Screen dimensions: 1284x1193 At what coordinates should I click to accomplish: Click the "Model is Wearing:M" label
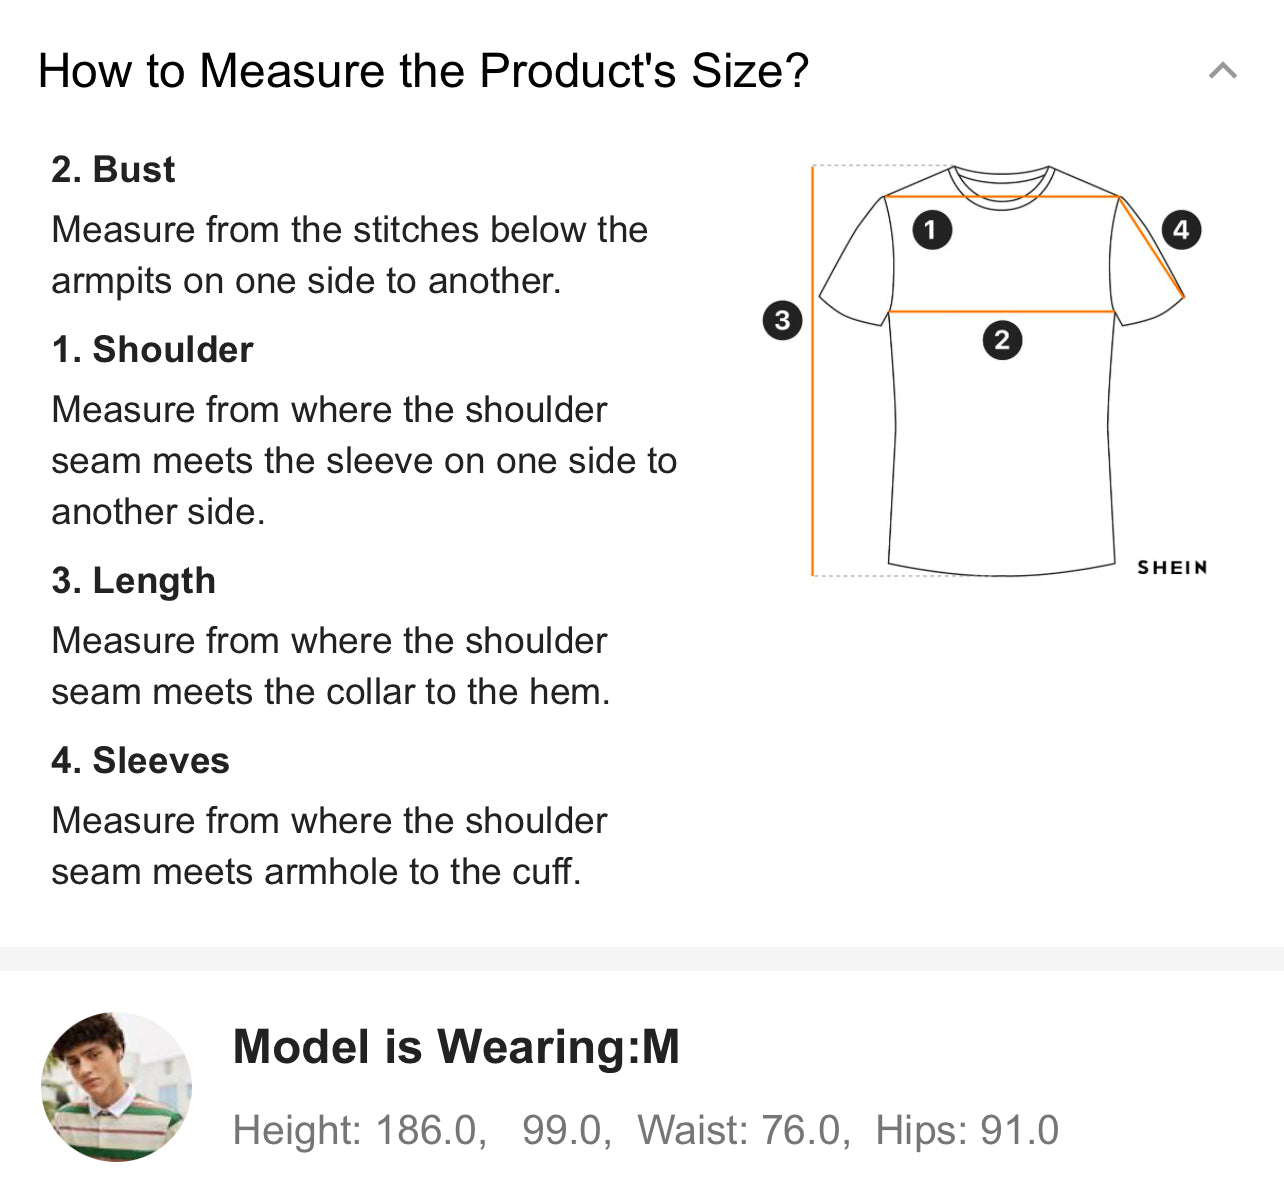pos(456,1047)
